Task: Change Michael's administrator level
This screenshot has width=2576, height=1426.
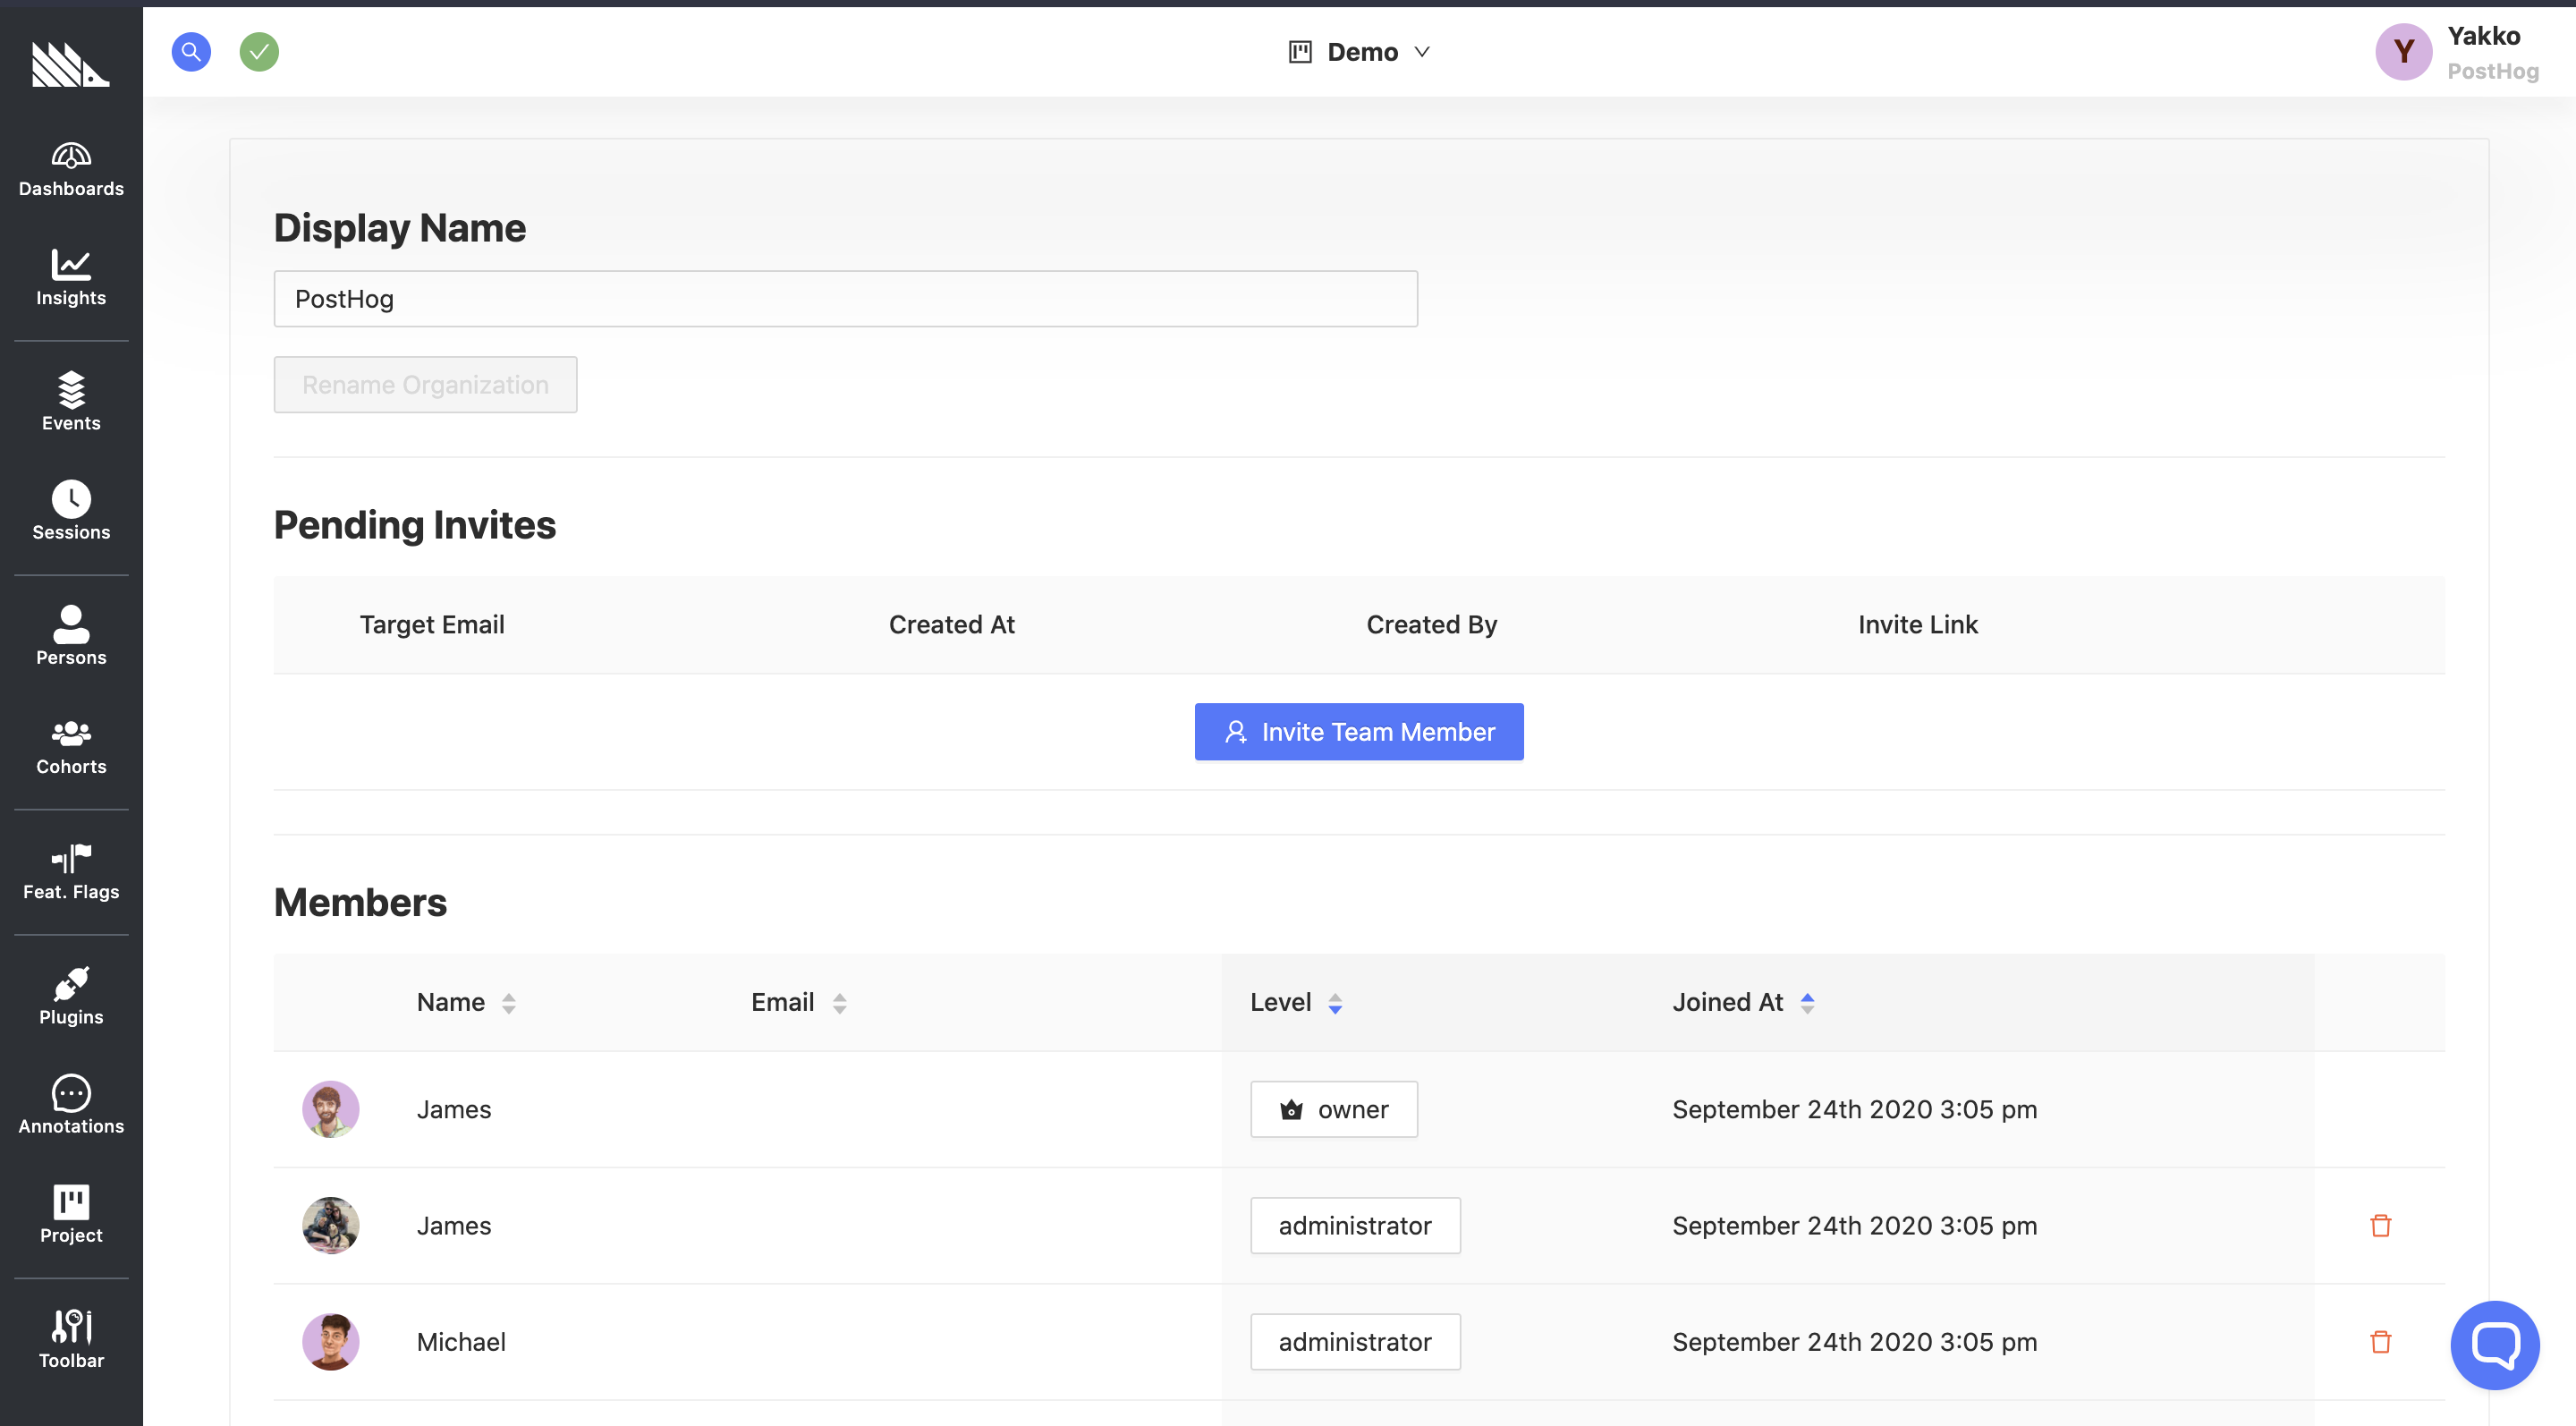Action: pyautogui.click(x=1355, y=1341)
